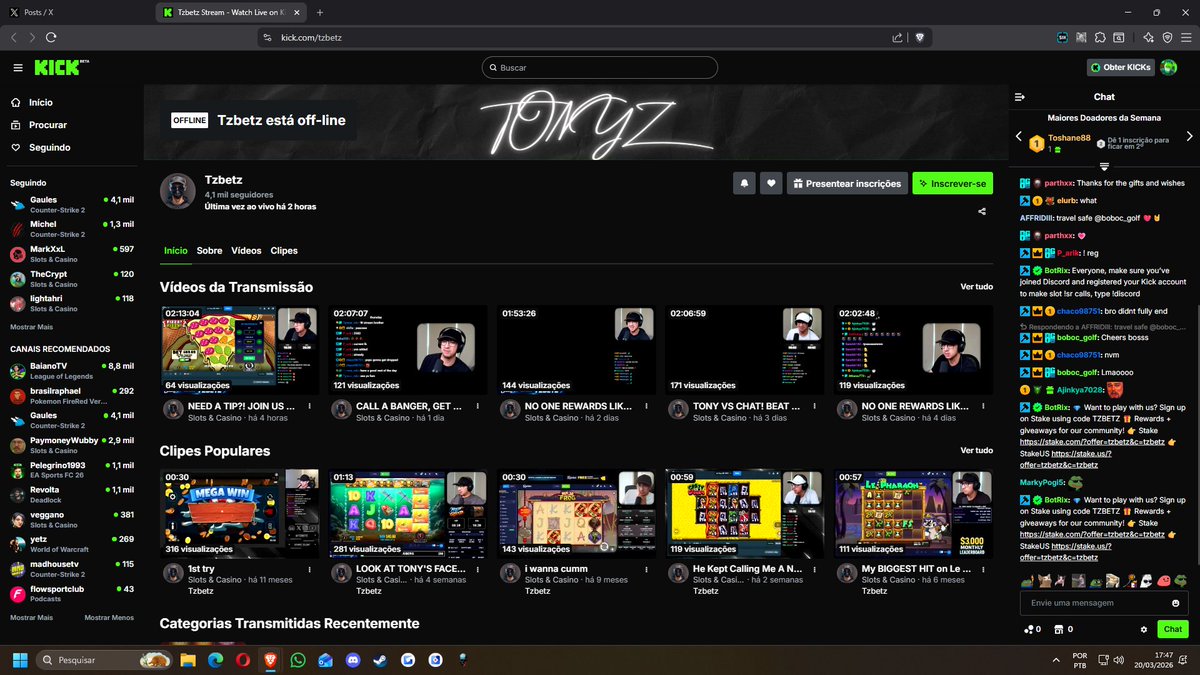This screenshot has width=1200, height=675.
Task: Open BaianoTV in recommended channels
Action: (x=72, y=370)
